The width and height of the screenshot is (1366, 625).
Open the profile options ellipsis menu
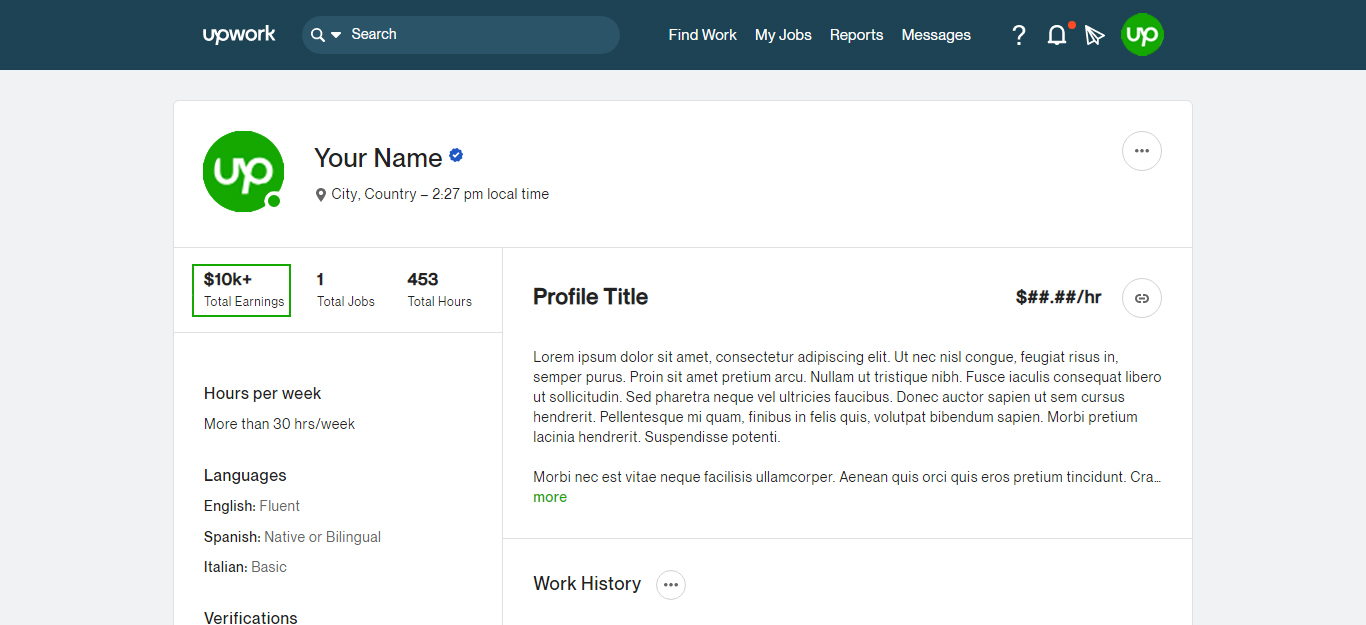click(1142, 151)
